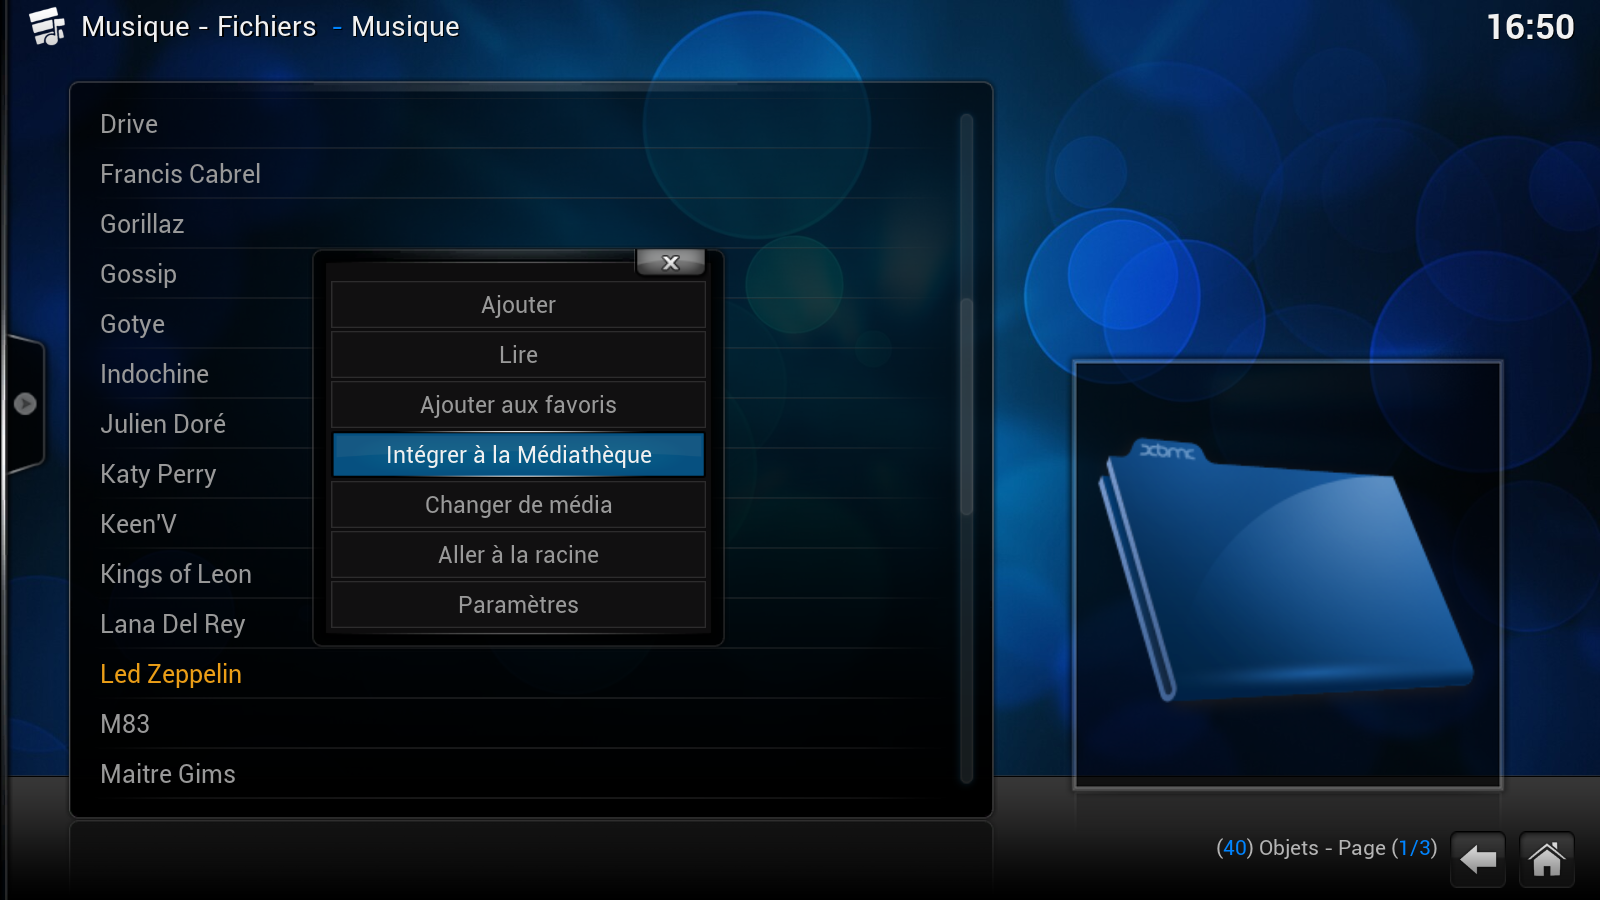Image resolution: width=1600 pixels, height=900 pixels.
Task: Select Ajouter in the context menu
Action: click(518, 305)
